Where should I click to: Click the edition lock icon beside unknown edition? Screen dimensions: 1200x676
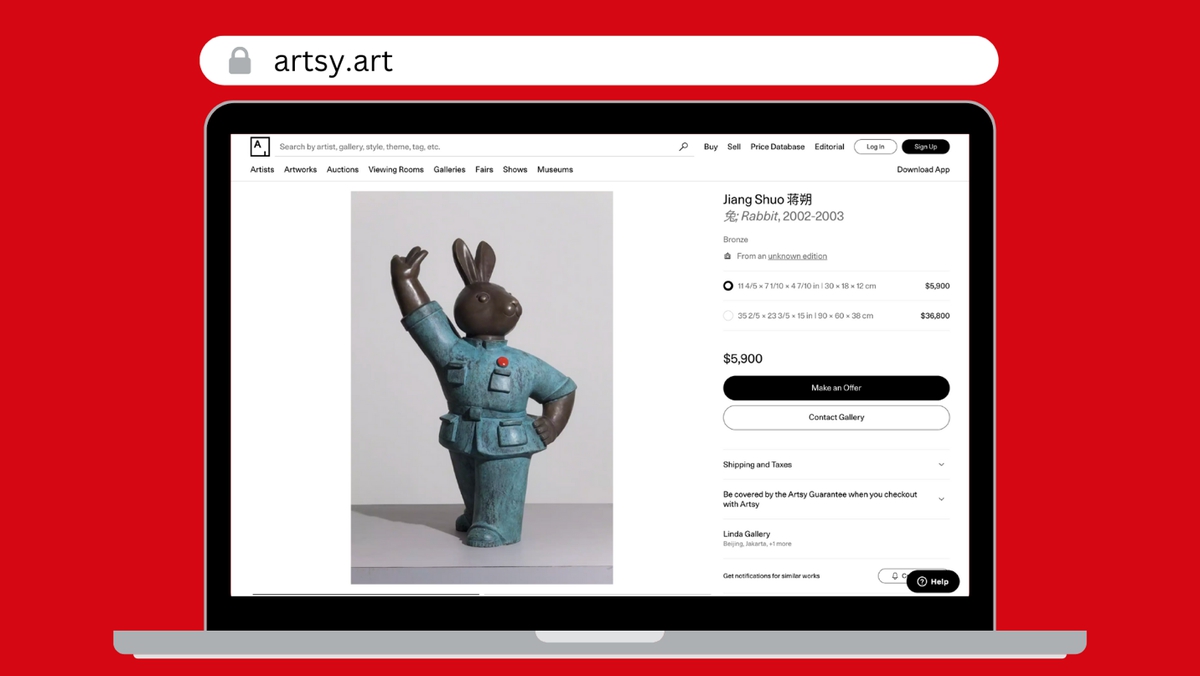(x=728, y=256)
